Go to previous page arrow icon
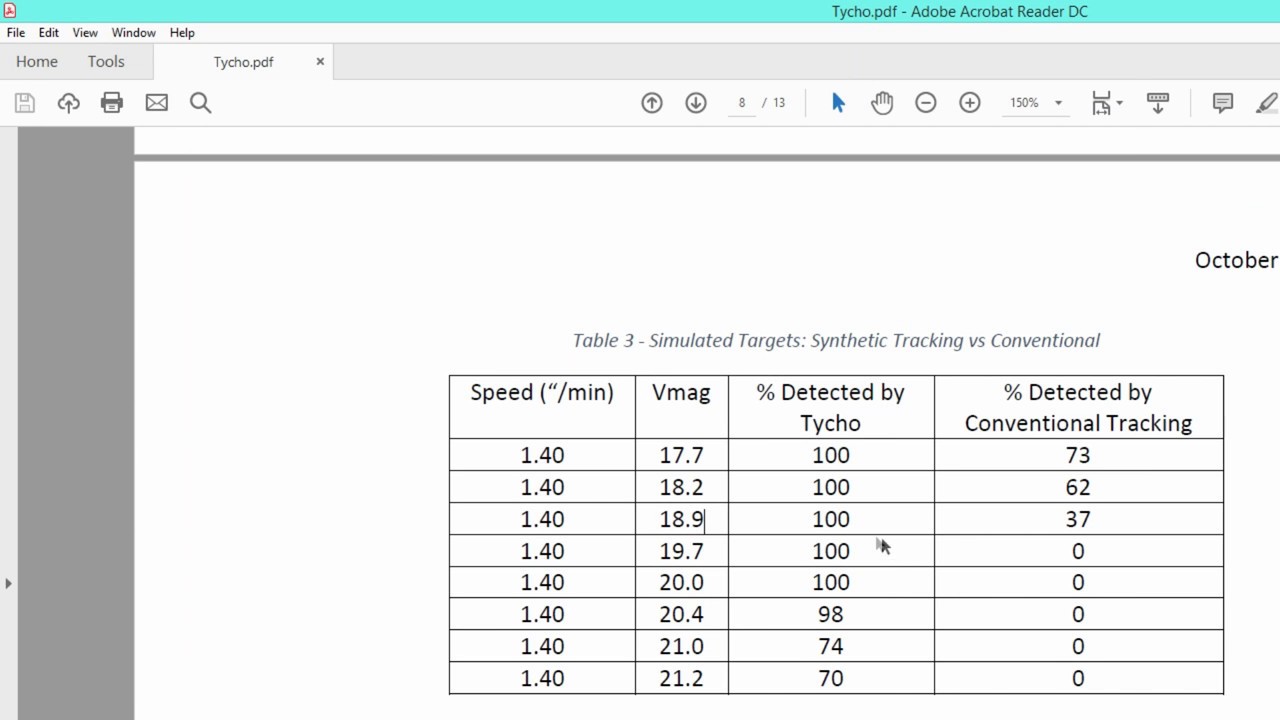The image size is (1280, 720). [652, 102]
